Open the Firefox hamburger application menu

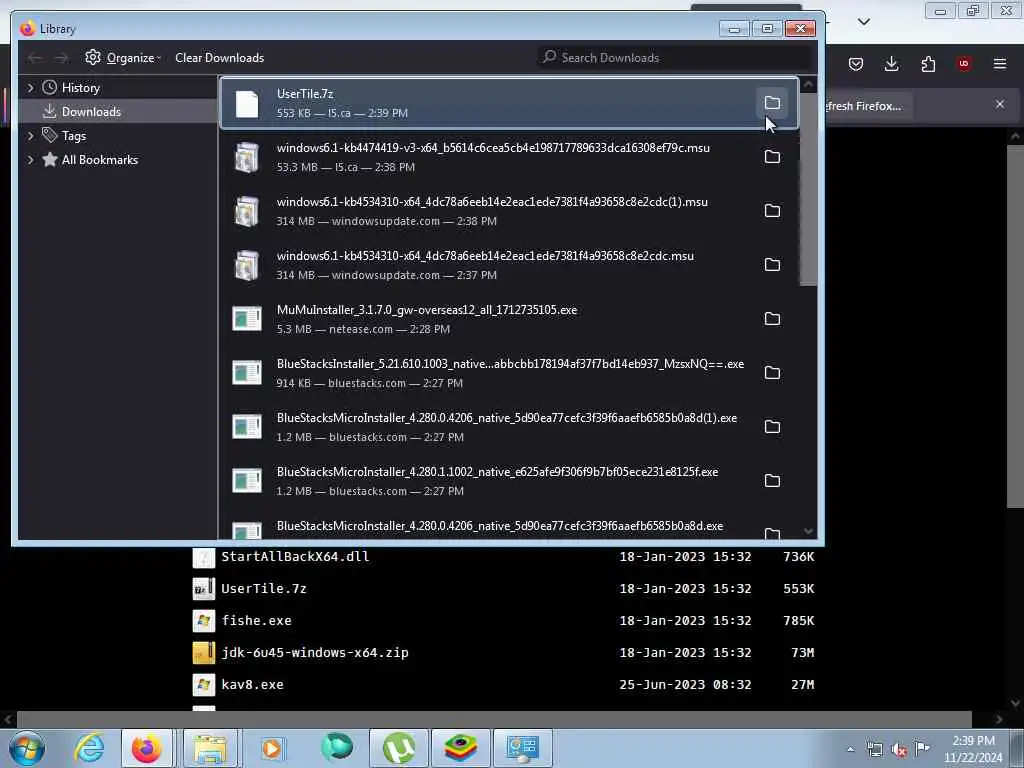point(1000,64)
